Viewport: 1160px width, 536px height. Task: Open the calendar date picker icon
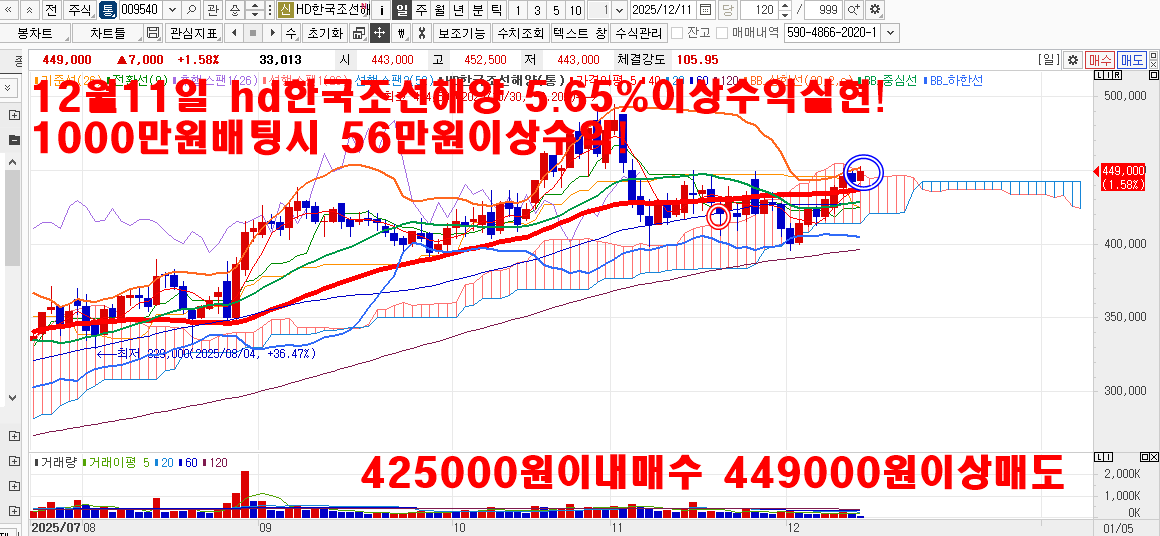pyautogui.click(x=706, y=10)
